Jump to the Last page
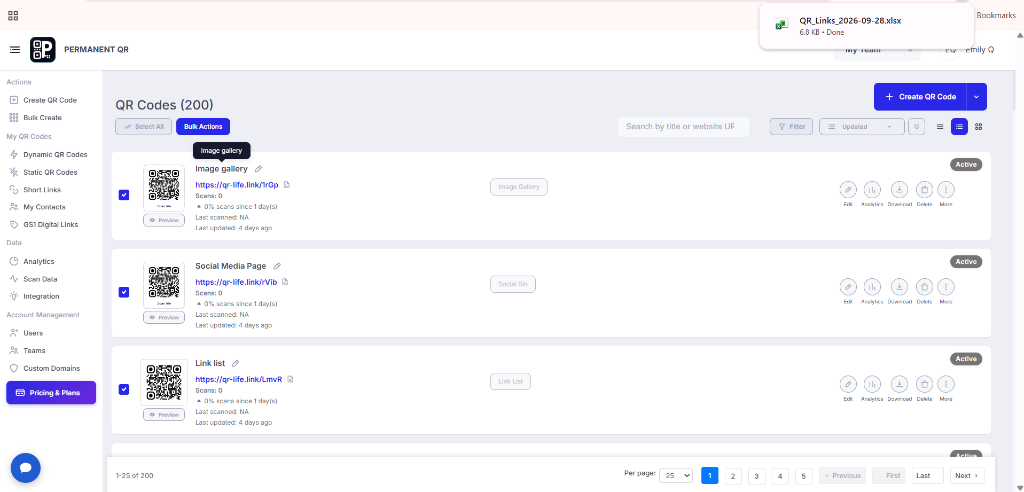 tap(928, 476)
